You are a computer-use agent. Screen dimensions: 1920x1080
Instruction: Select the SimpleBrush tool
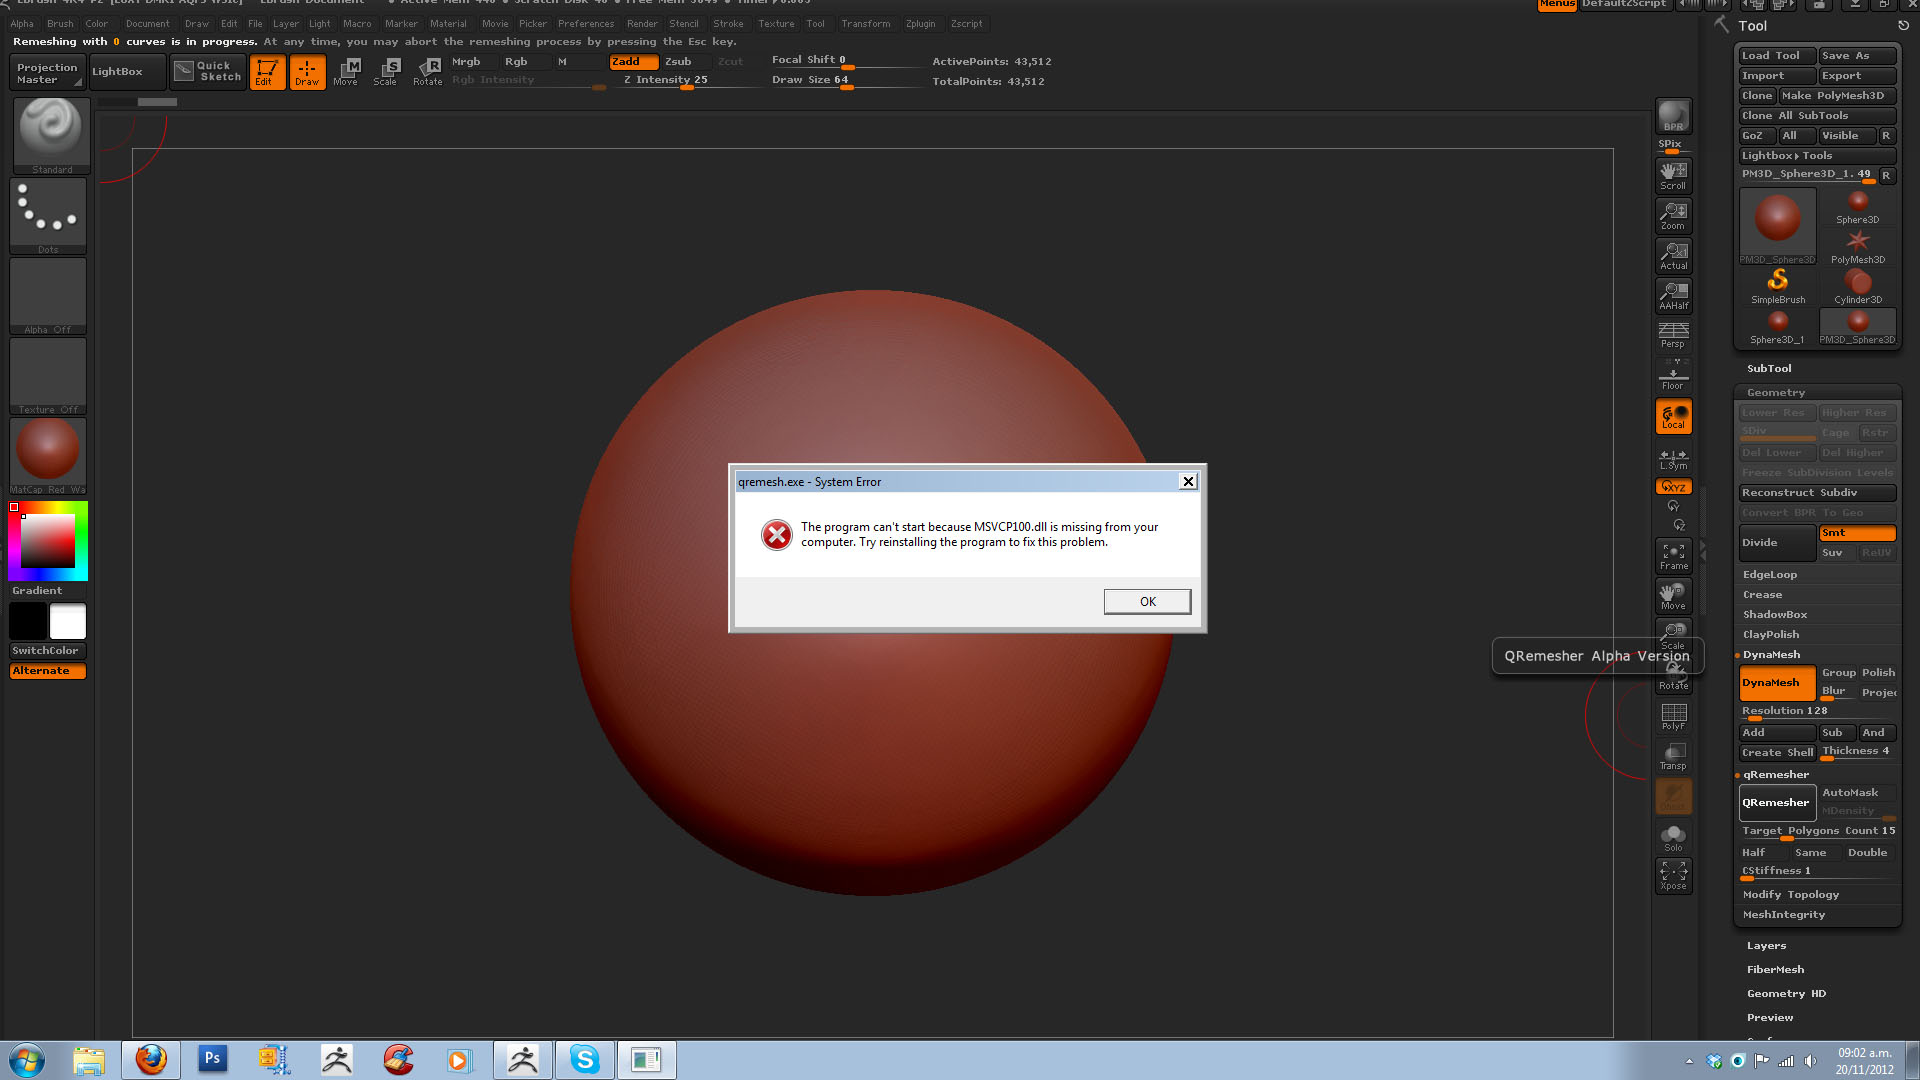[1778, 286]
